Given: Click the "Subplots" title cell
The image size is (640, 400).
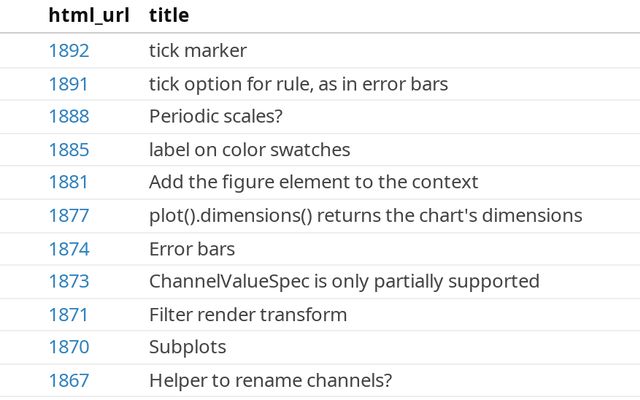Looking at the screenshot, I should (187, 348).
